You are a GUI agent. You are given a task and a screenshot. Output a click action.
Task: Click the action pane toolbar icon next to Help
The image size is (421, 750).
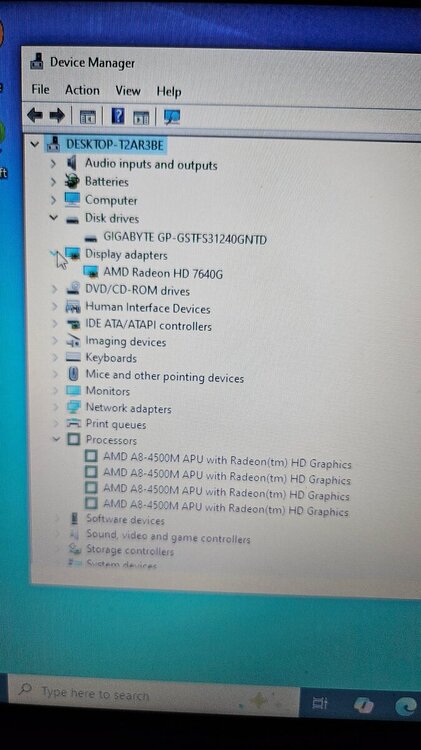tap(141, 117)
